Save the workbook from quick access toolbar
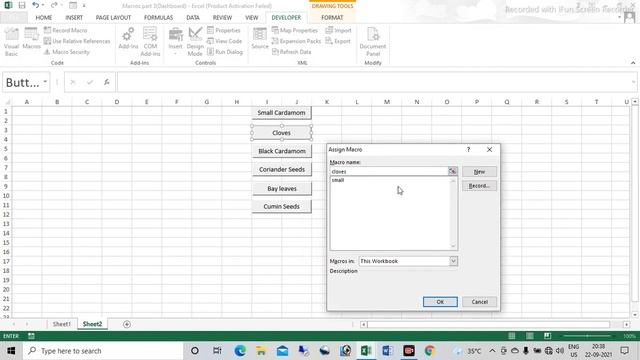 click(x=22, y=5)
